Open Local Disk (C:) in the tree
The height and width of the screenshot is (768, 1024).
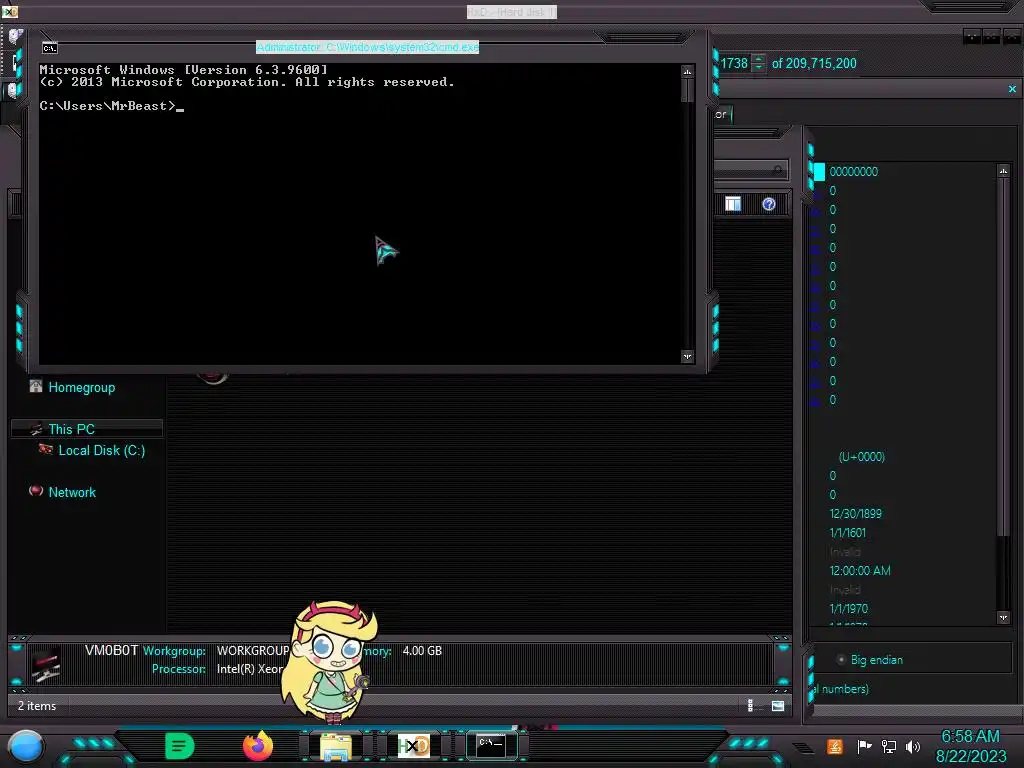pyautogui.click(x=102, y=450)
